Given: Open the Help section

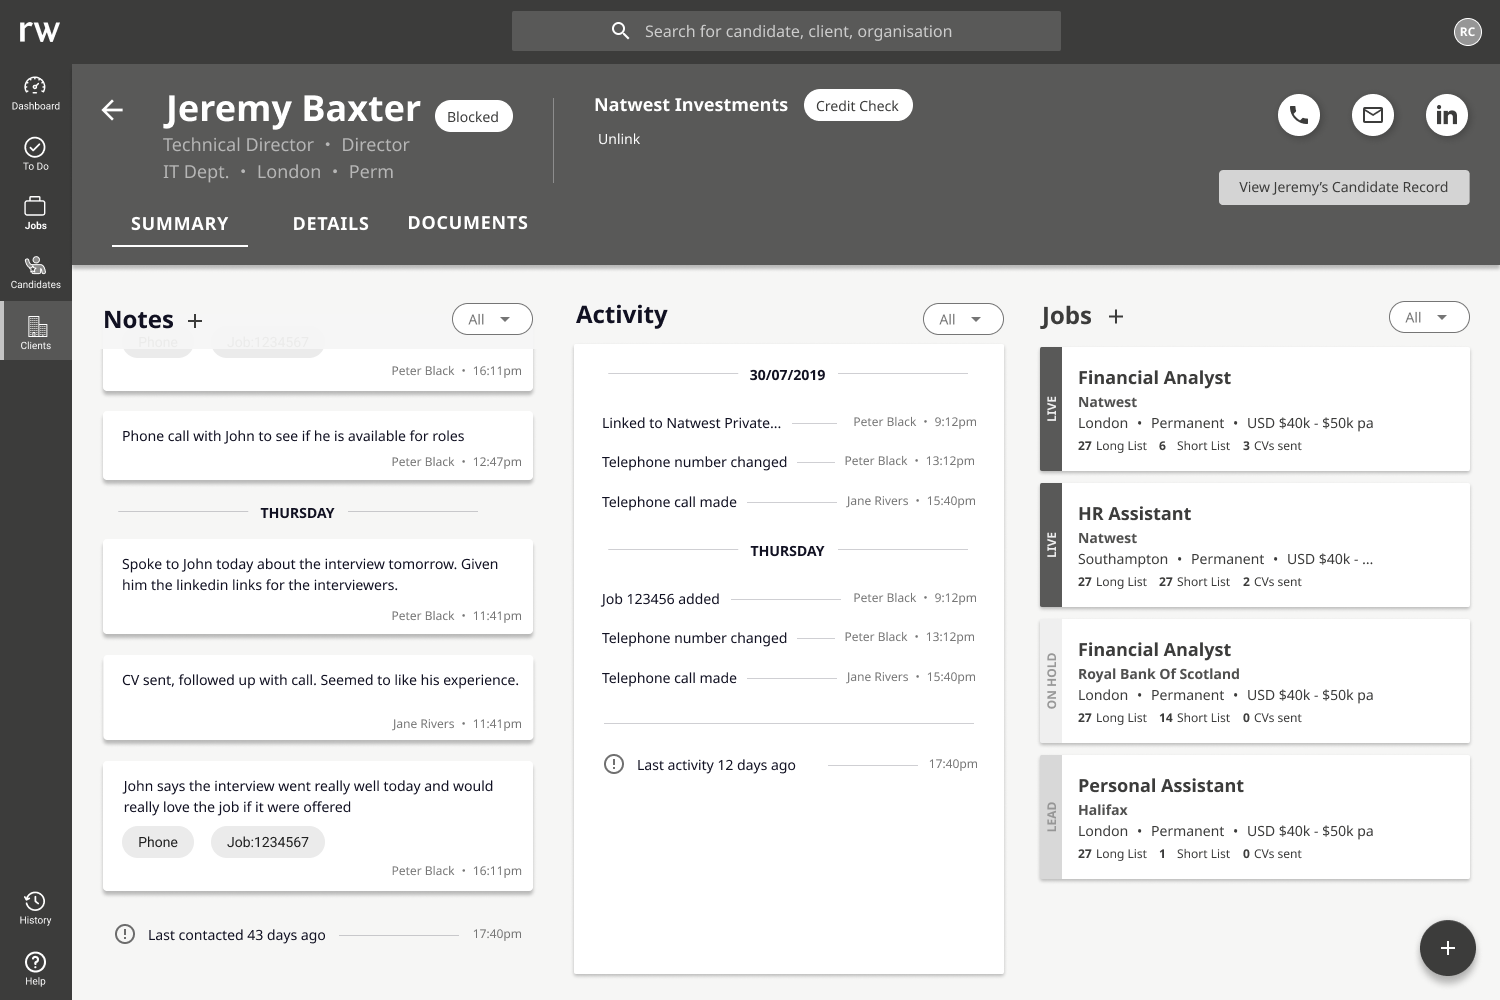Looking at the screenshot, I should point(35,968).
